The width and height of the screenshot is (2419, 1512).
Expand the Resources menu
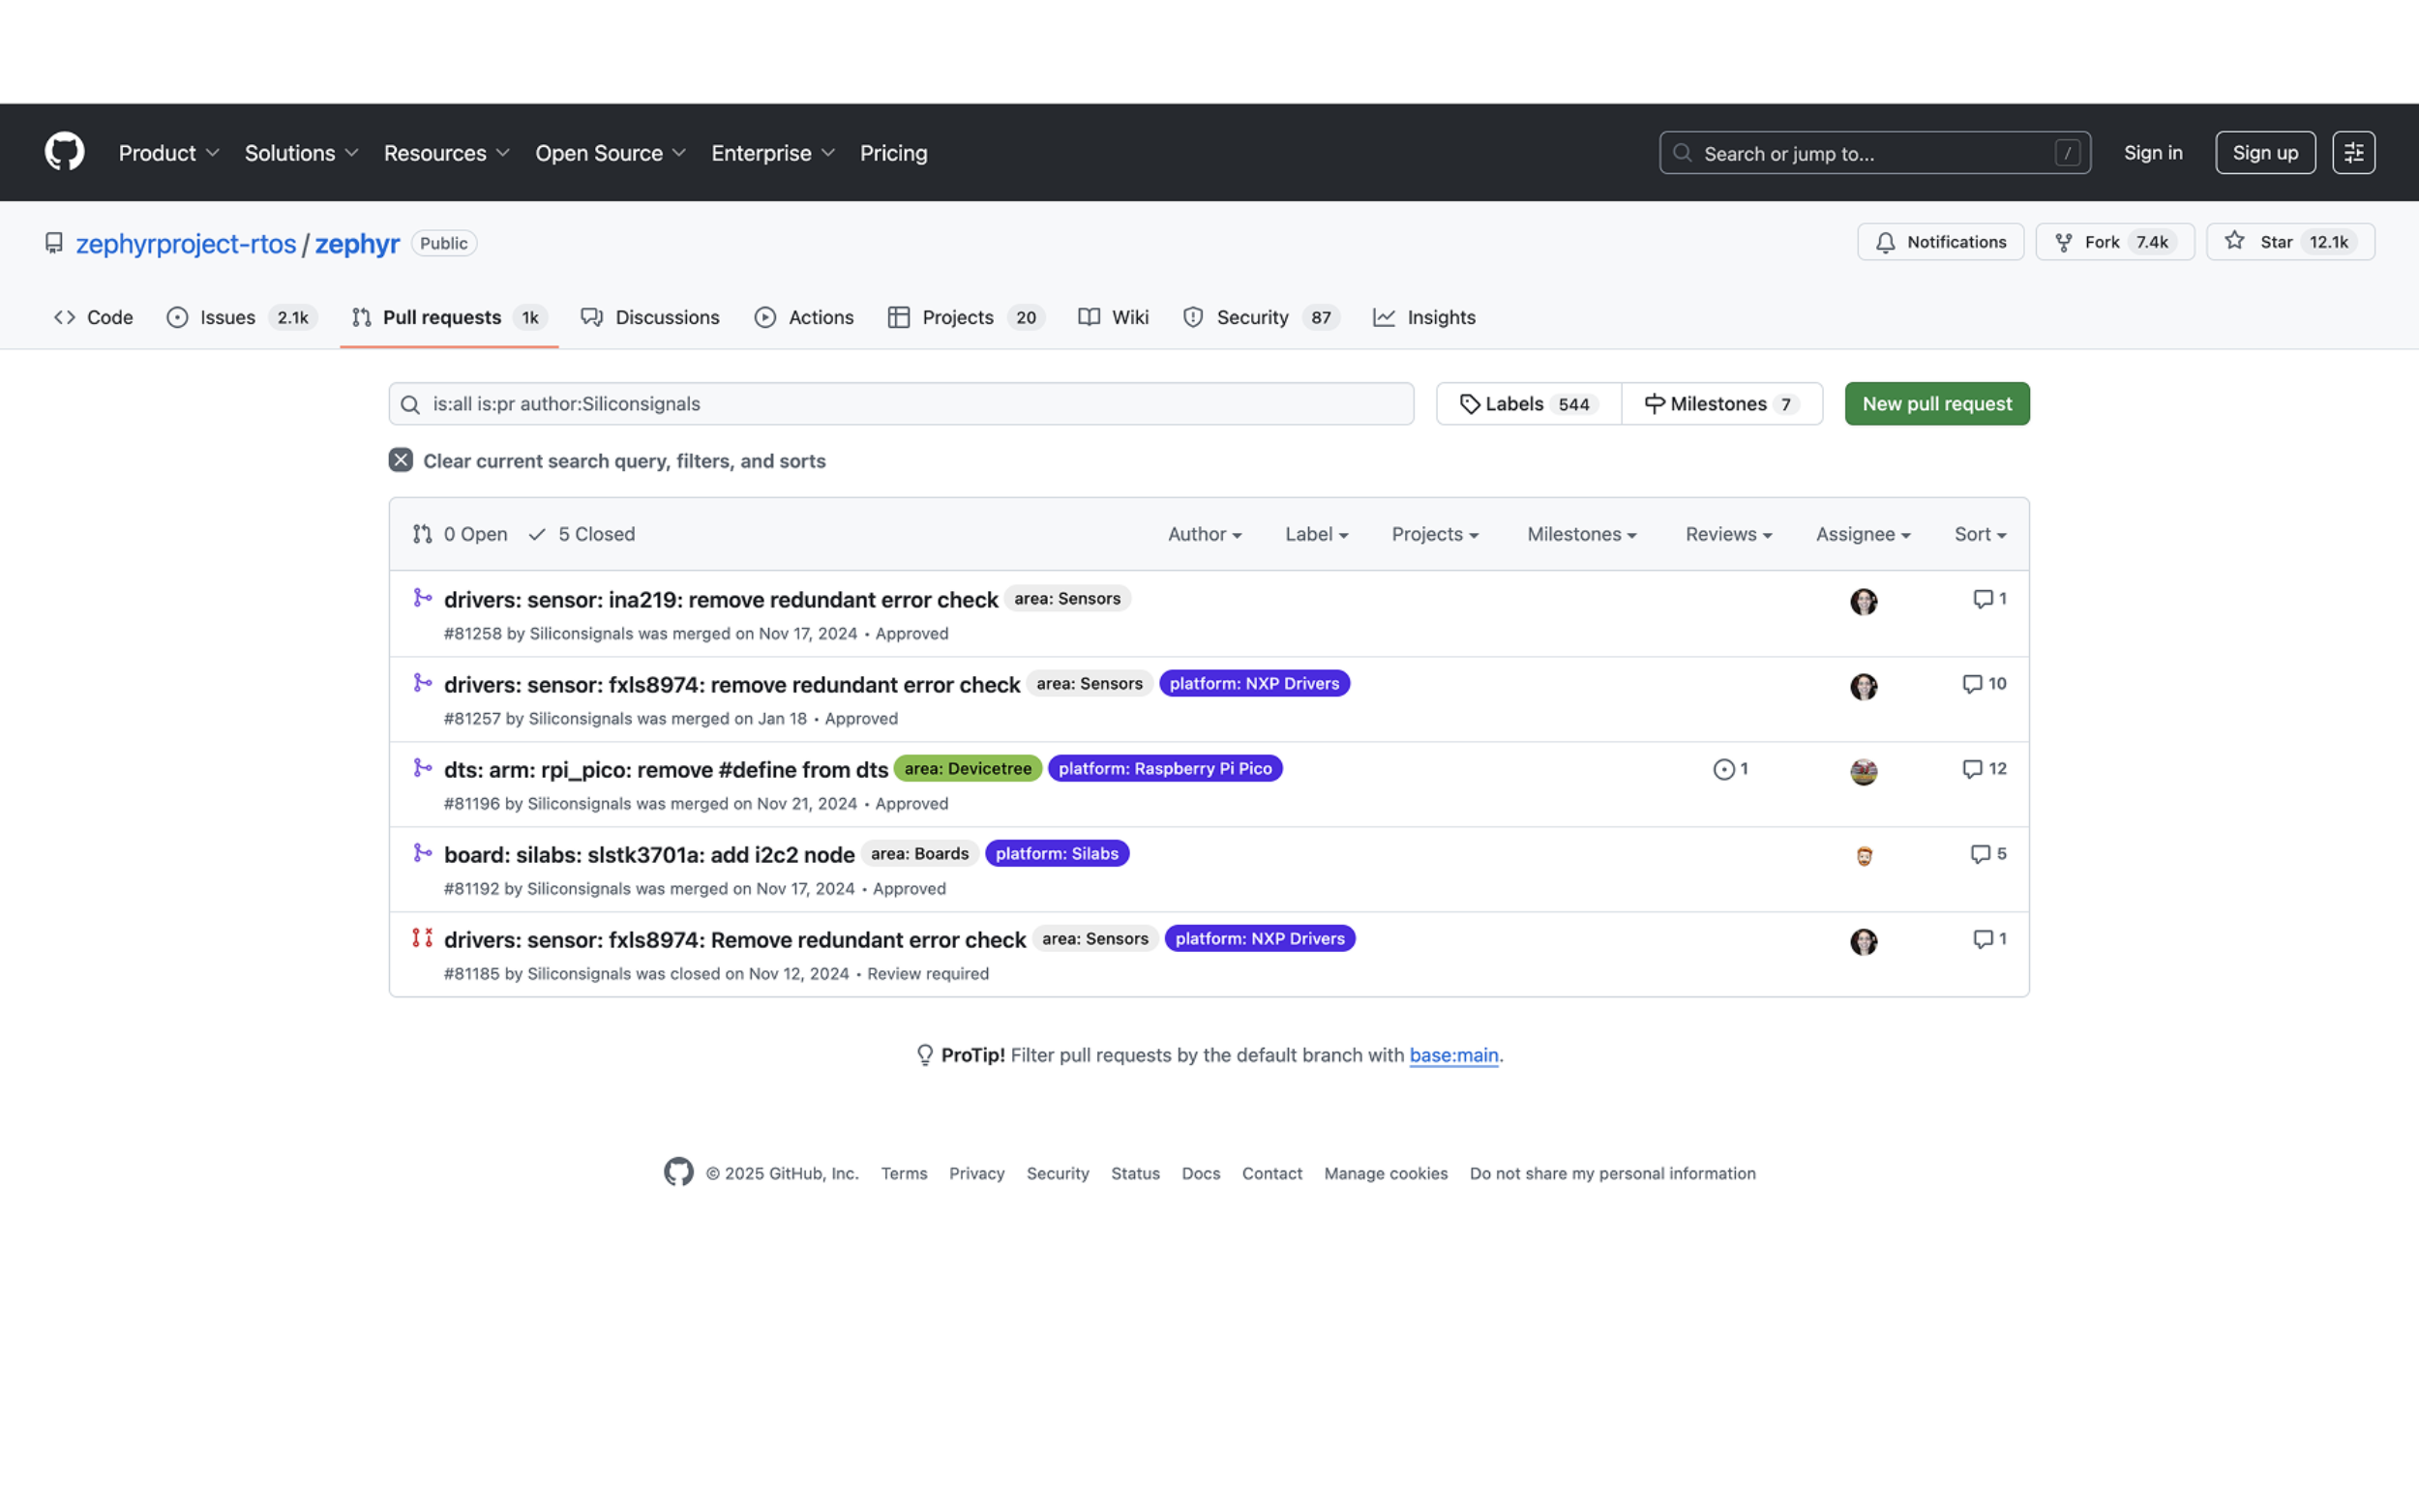447,153
